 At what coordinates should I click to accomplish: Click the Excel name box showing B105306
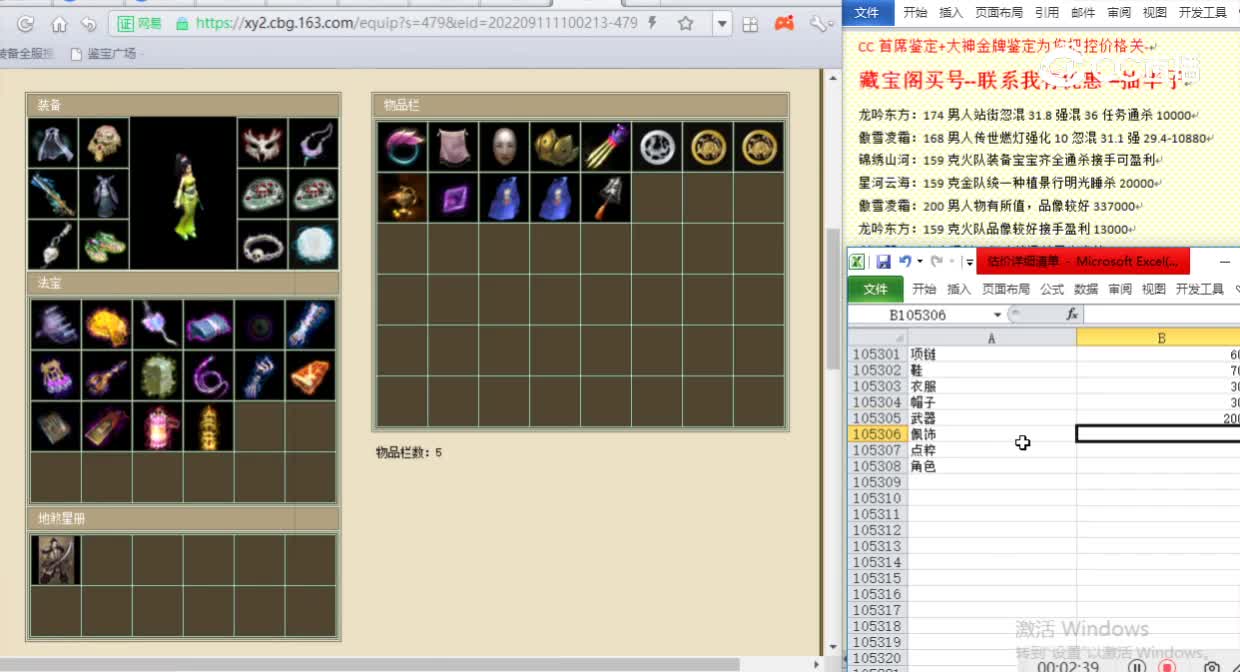pyautogui.click(x=918, y=314)
